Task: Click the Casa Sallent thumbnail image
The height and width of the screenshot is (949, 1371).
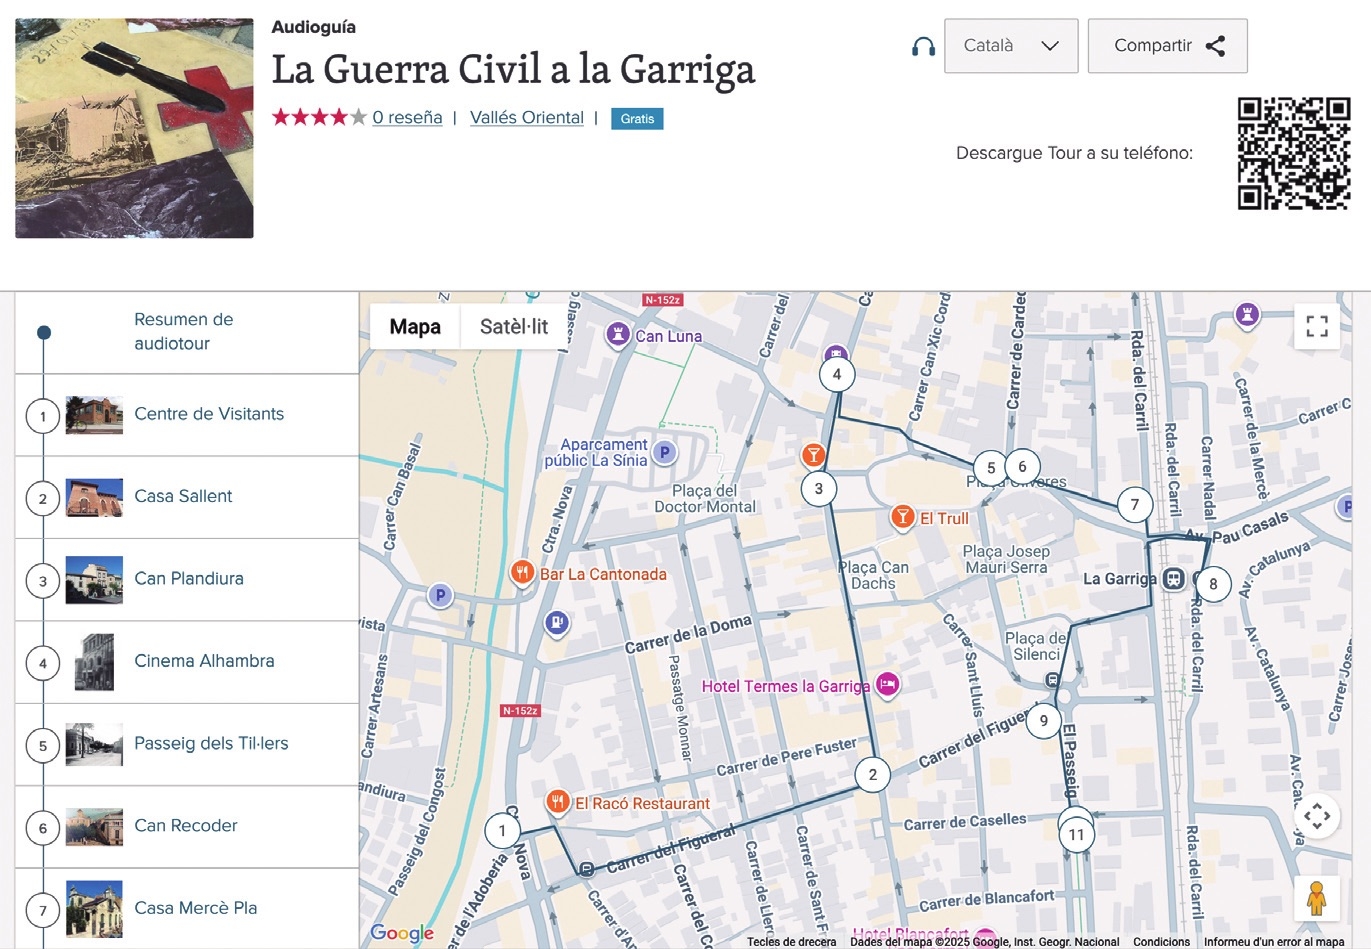Action: [94, 497]
